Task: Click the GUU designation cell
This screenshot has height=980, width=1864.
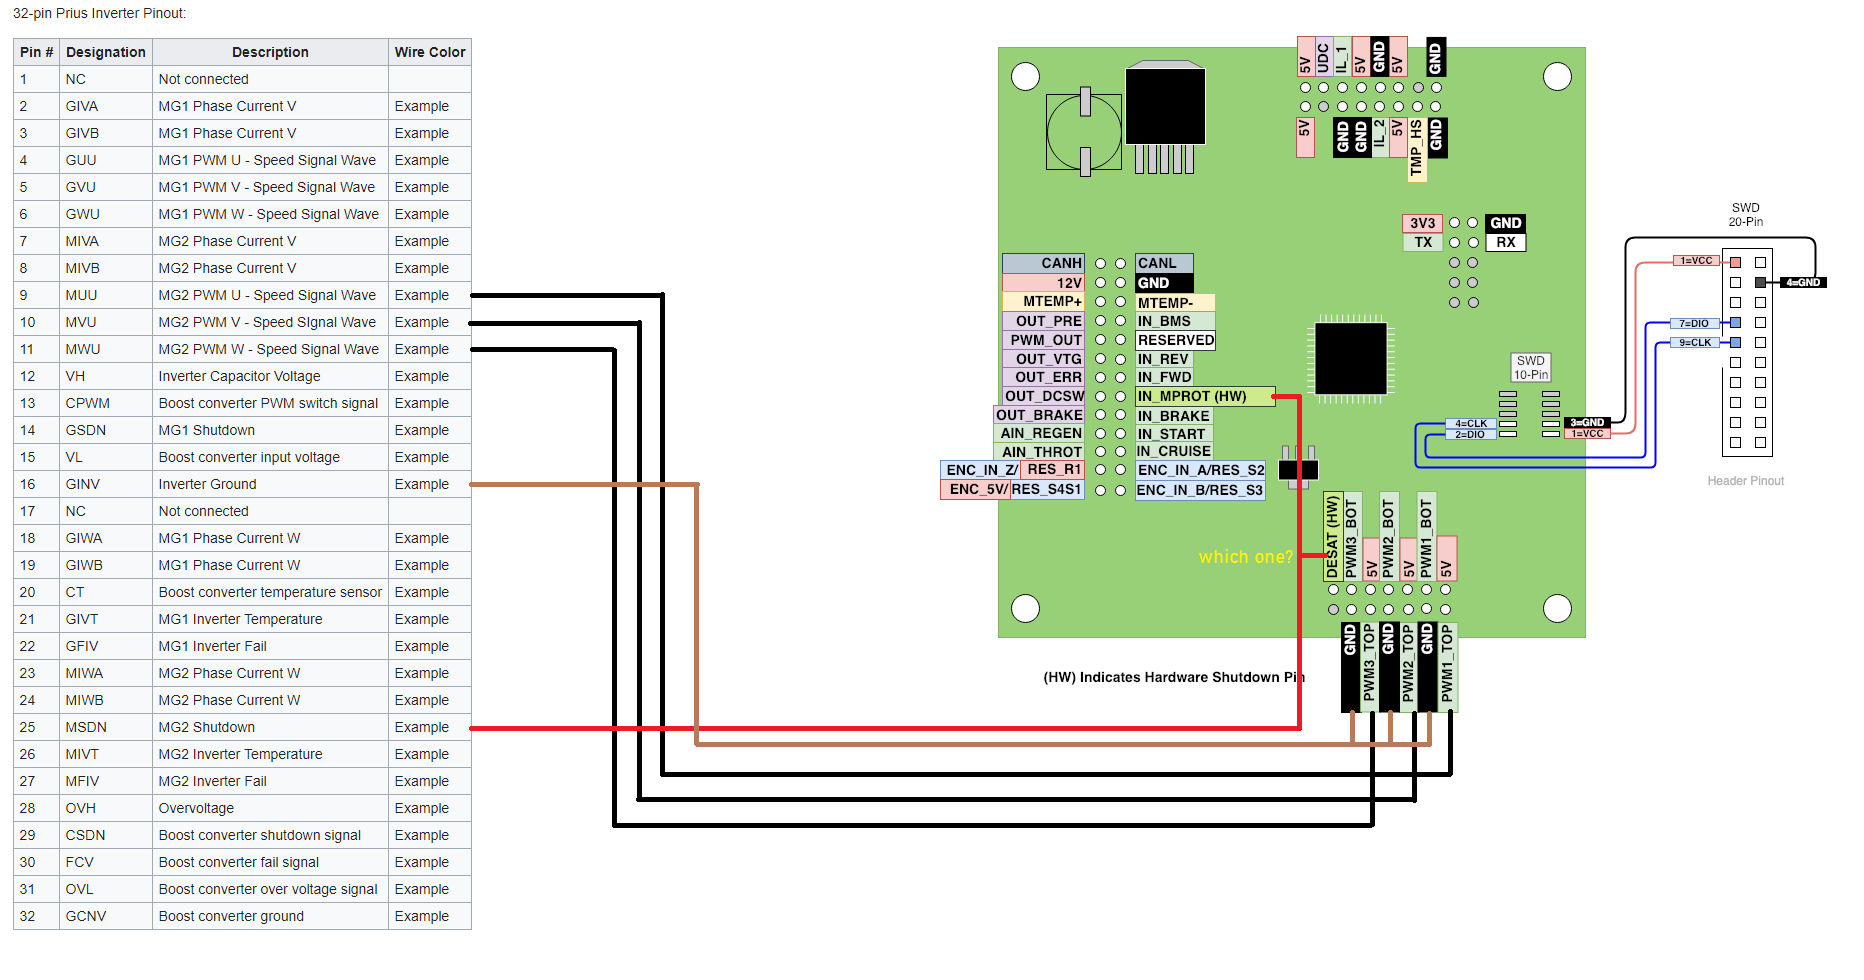Action: pyautogui.click(x=106, y=160)
